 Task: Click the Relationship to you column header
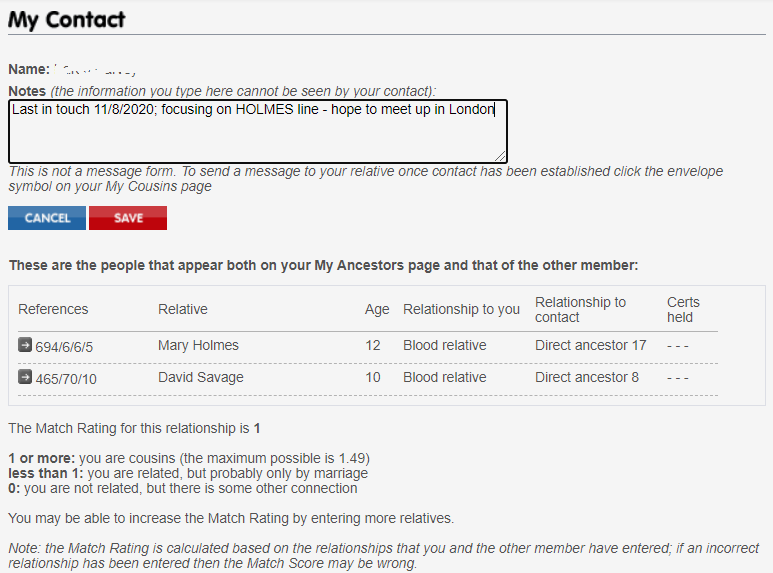[461, 309]
